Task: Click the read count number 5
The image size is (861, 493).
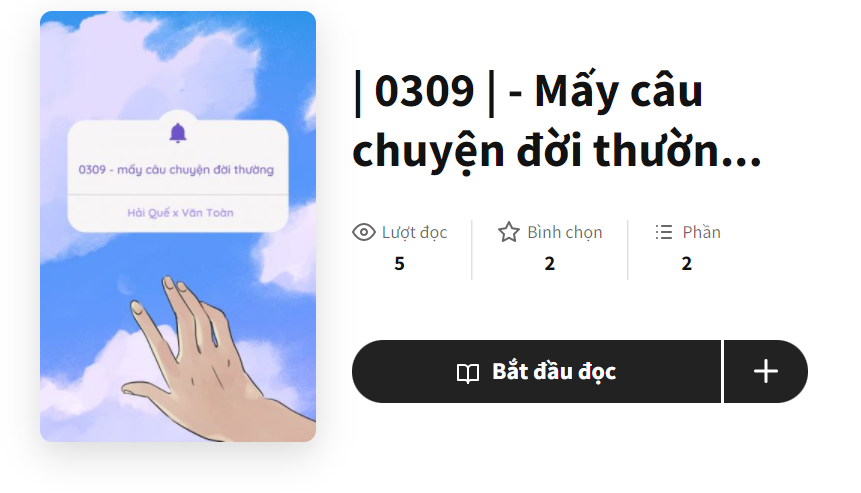Action: click(399, 264)
